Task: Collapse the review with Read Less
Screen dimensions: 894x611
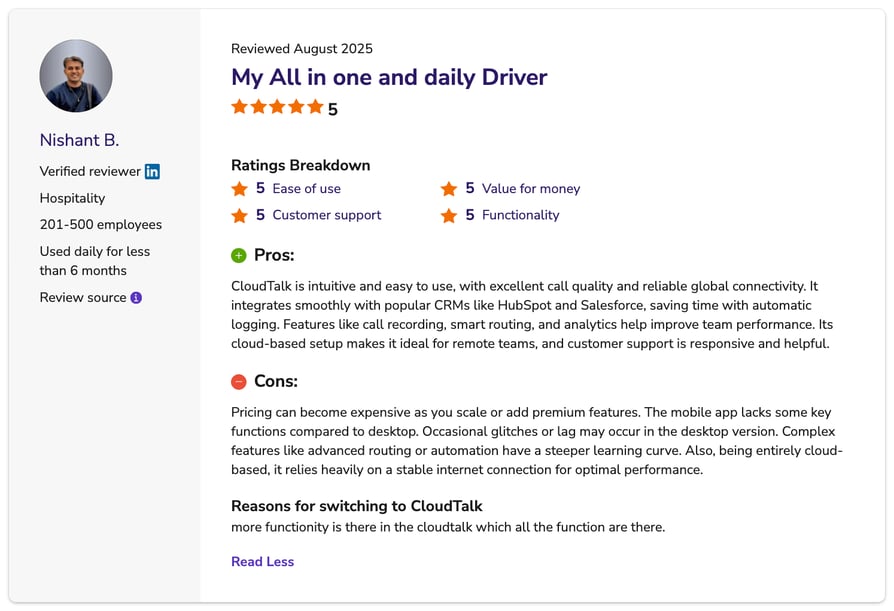Action: (x=262, y=561)
